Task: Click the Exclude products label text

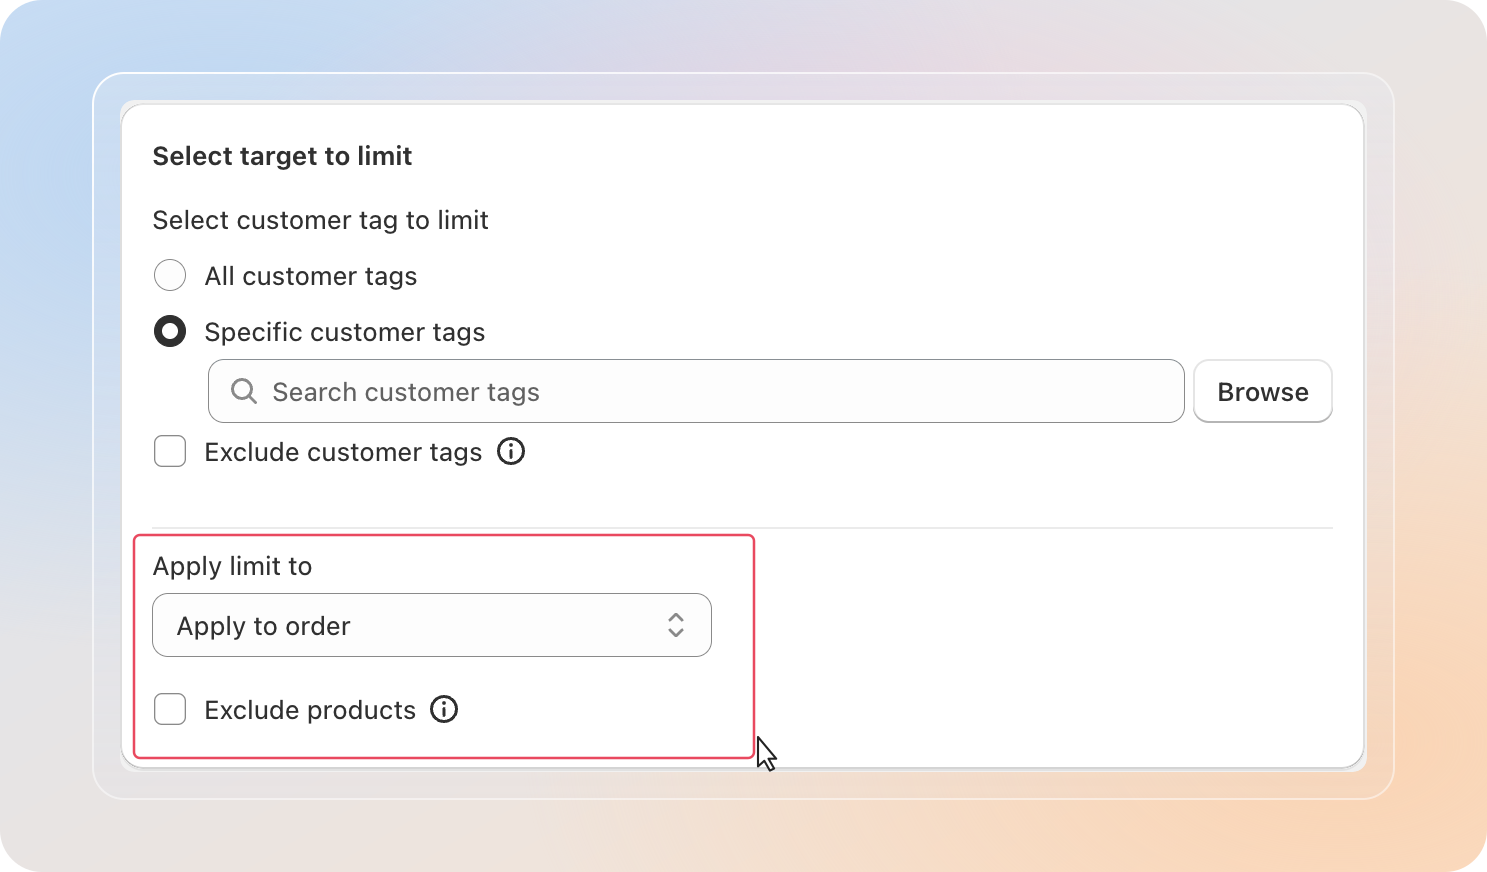Action: pos(310,710)
